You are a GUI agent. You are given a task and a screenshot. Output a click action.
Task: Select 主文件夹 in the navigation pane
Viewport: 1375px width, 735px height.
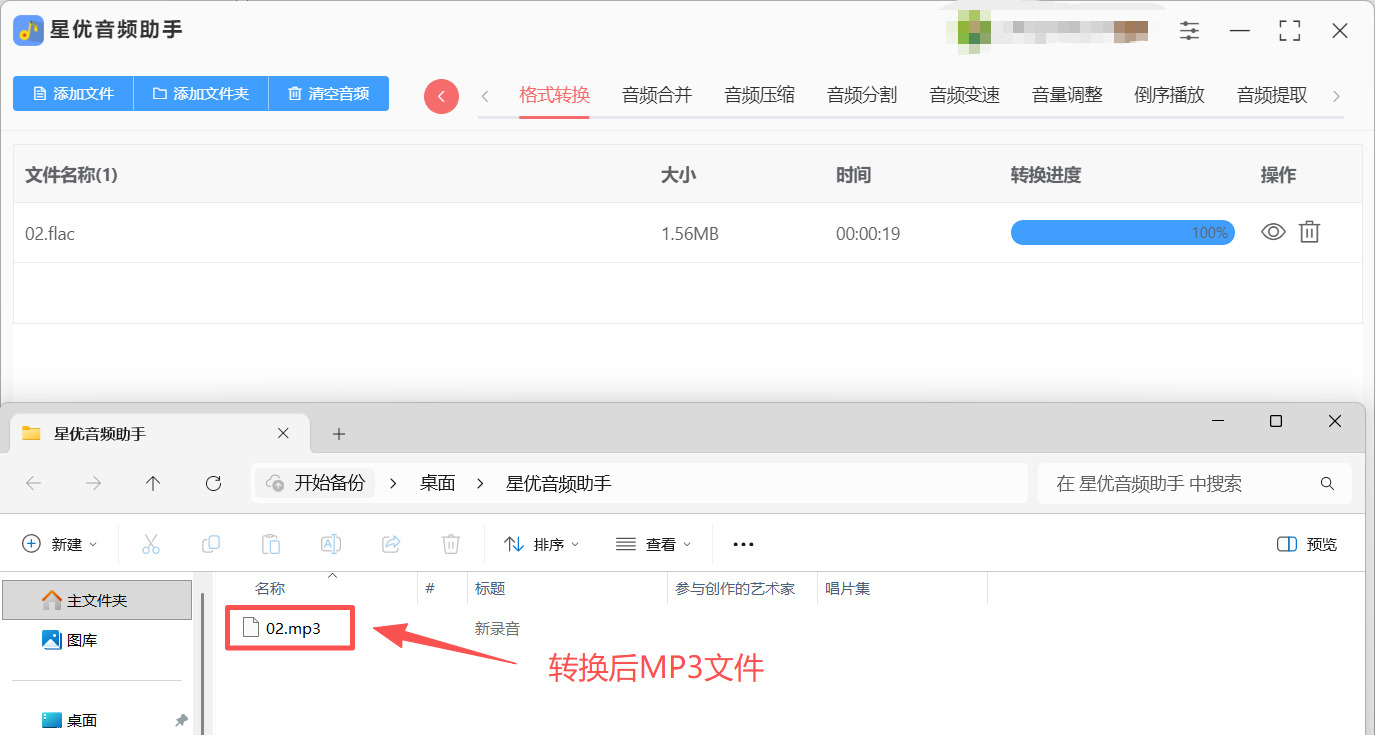[x=97, y=600]
